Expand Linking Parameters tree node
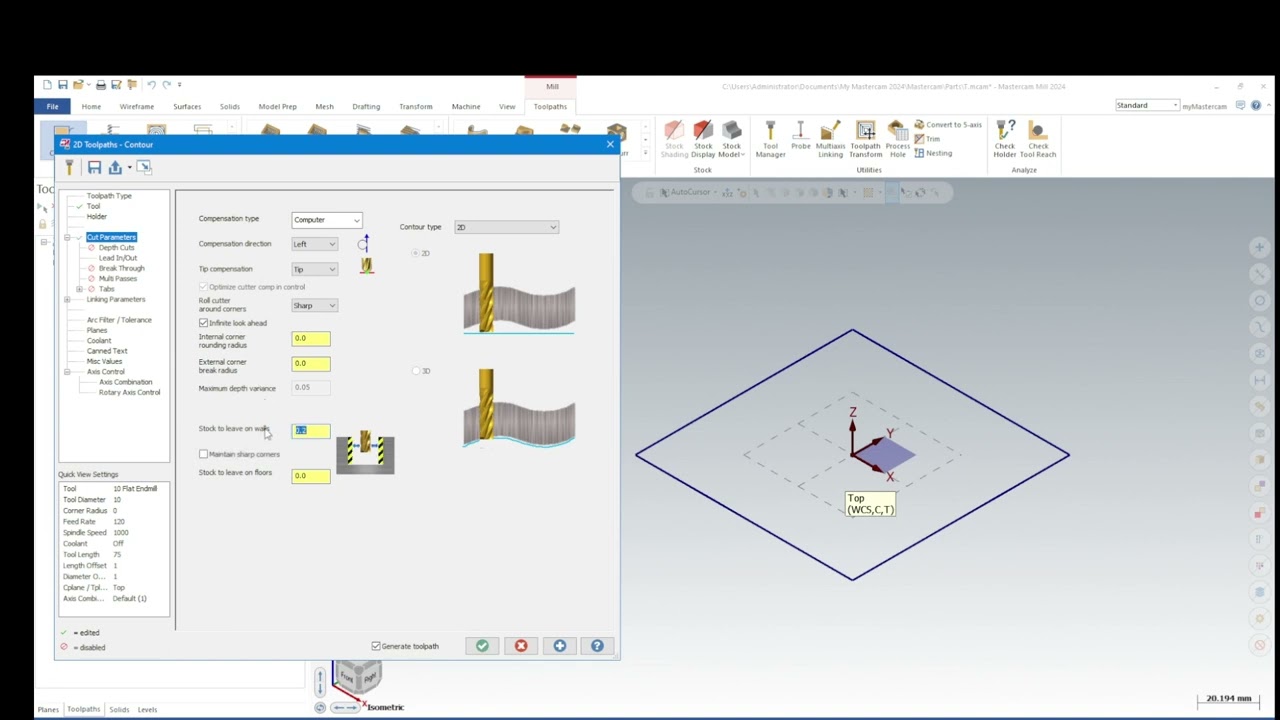The height and width of the screenshot is (720, 1280). point(67,299)
